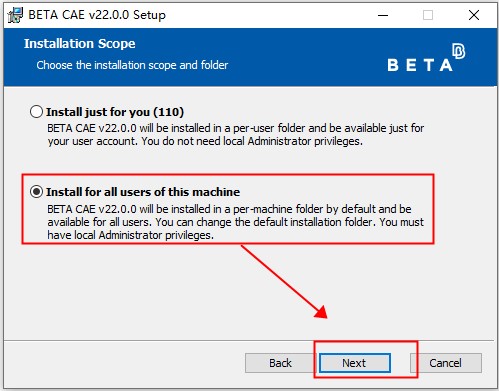Image resolution: width=499 pixels, height=391 pixels.
Task: Minimize the Setup window
Action: [383, 15]
